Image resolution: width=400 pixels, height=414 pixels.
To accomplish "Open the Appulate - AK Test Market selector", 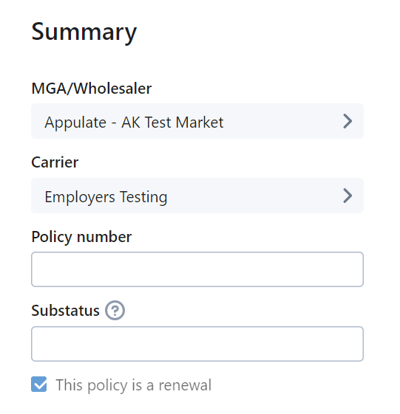I will pos(197,121).
